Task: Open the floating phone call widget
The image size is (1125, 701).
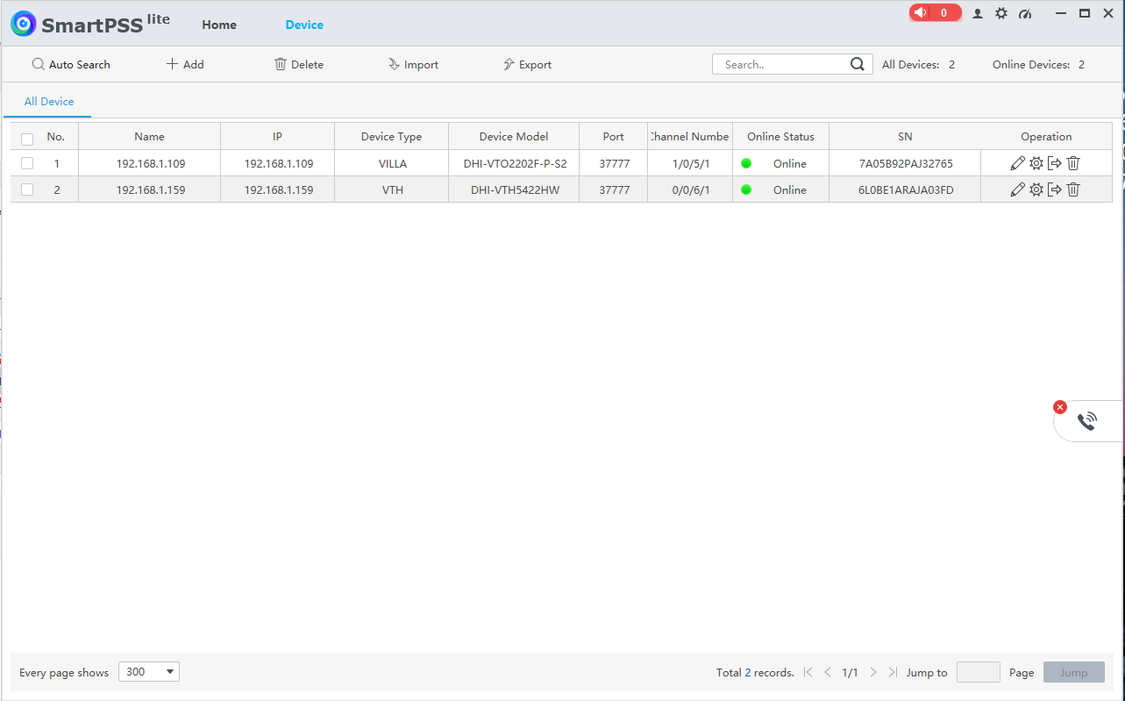Action: point(1087,421)
